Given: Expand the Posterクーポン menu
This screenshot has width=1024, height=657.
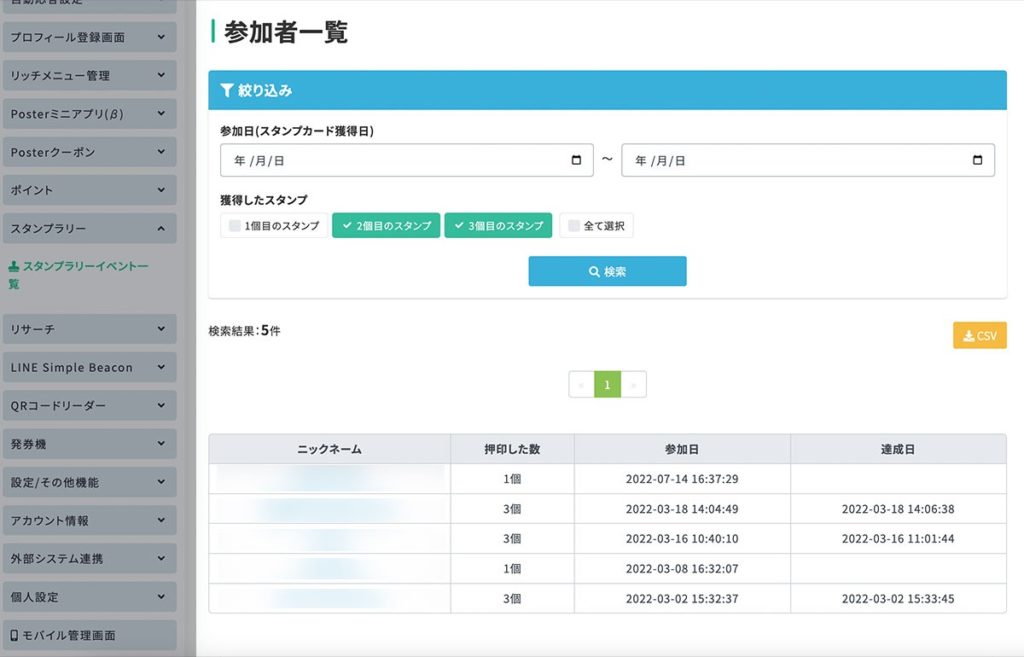Looking at the screenshot, I should click(89, 152).
